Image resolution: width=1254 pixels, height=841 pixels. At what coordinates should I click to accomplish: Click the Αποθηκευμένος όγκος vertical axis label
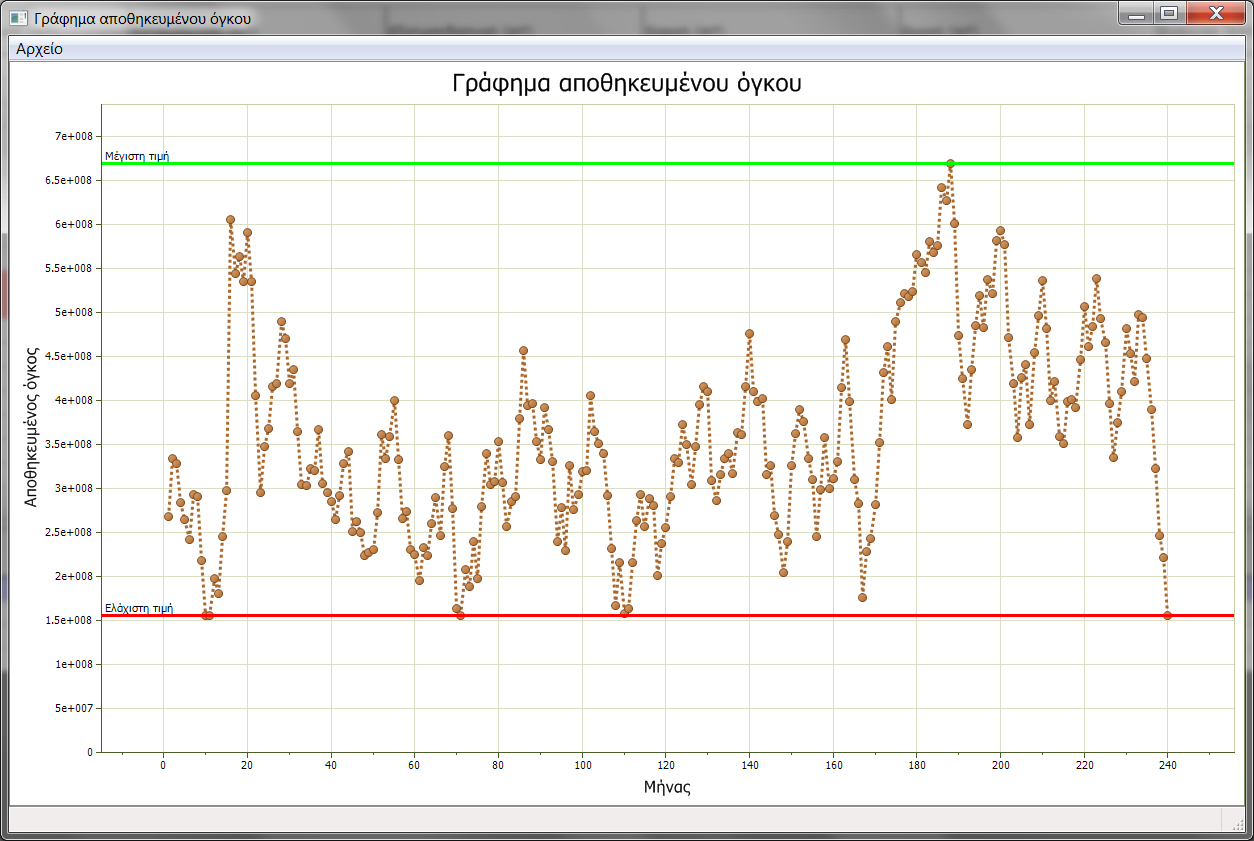pyautogui.click(x=31, y=427)
